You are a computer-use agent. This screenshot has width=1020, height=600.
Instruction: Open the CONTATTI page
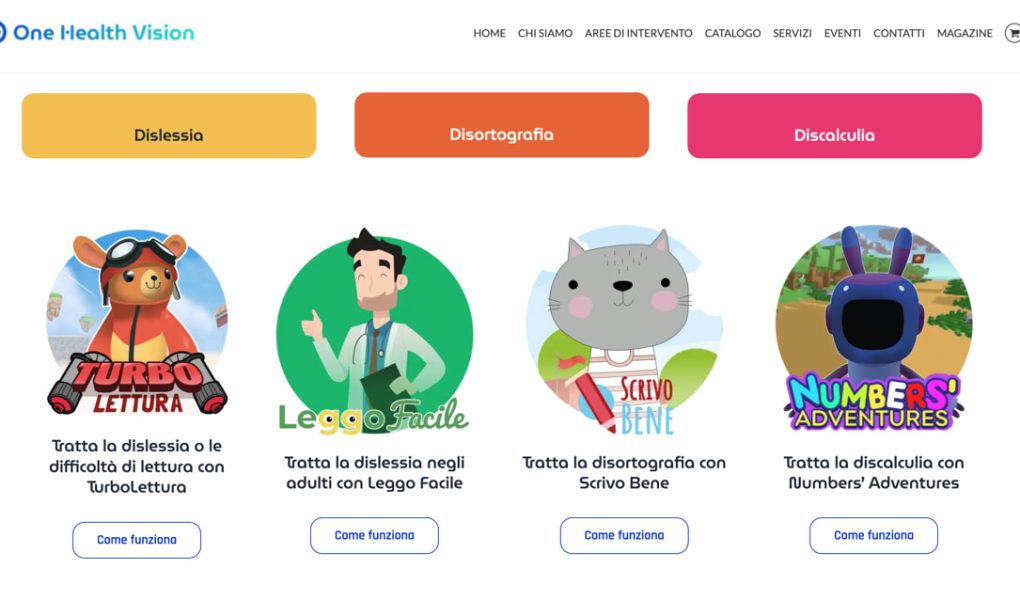pyautogui.click(x=898, y=33)
